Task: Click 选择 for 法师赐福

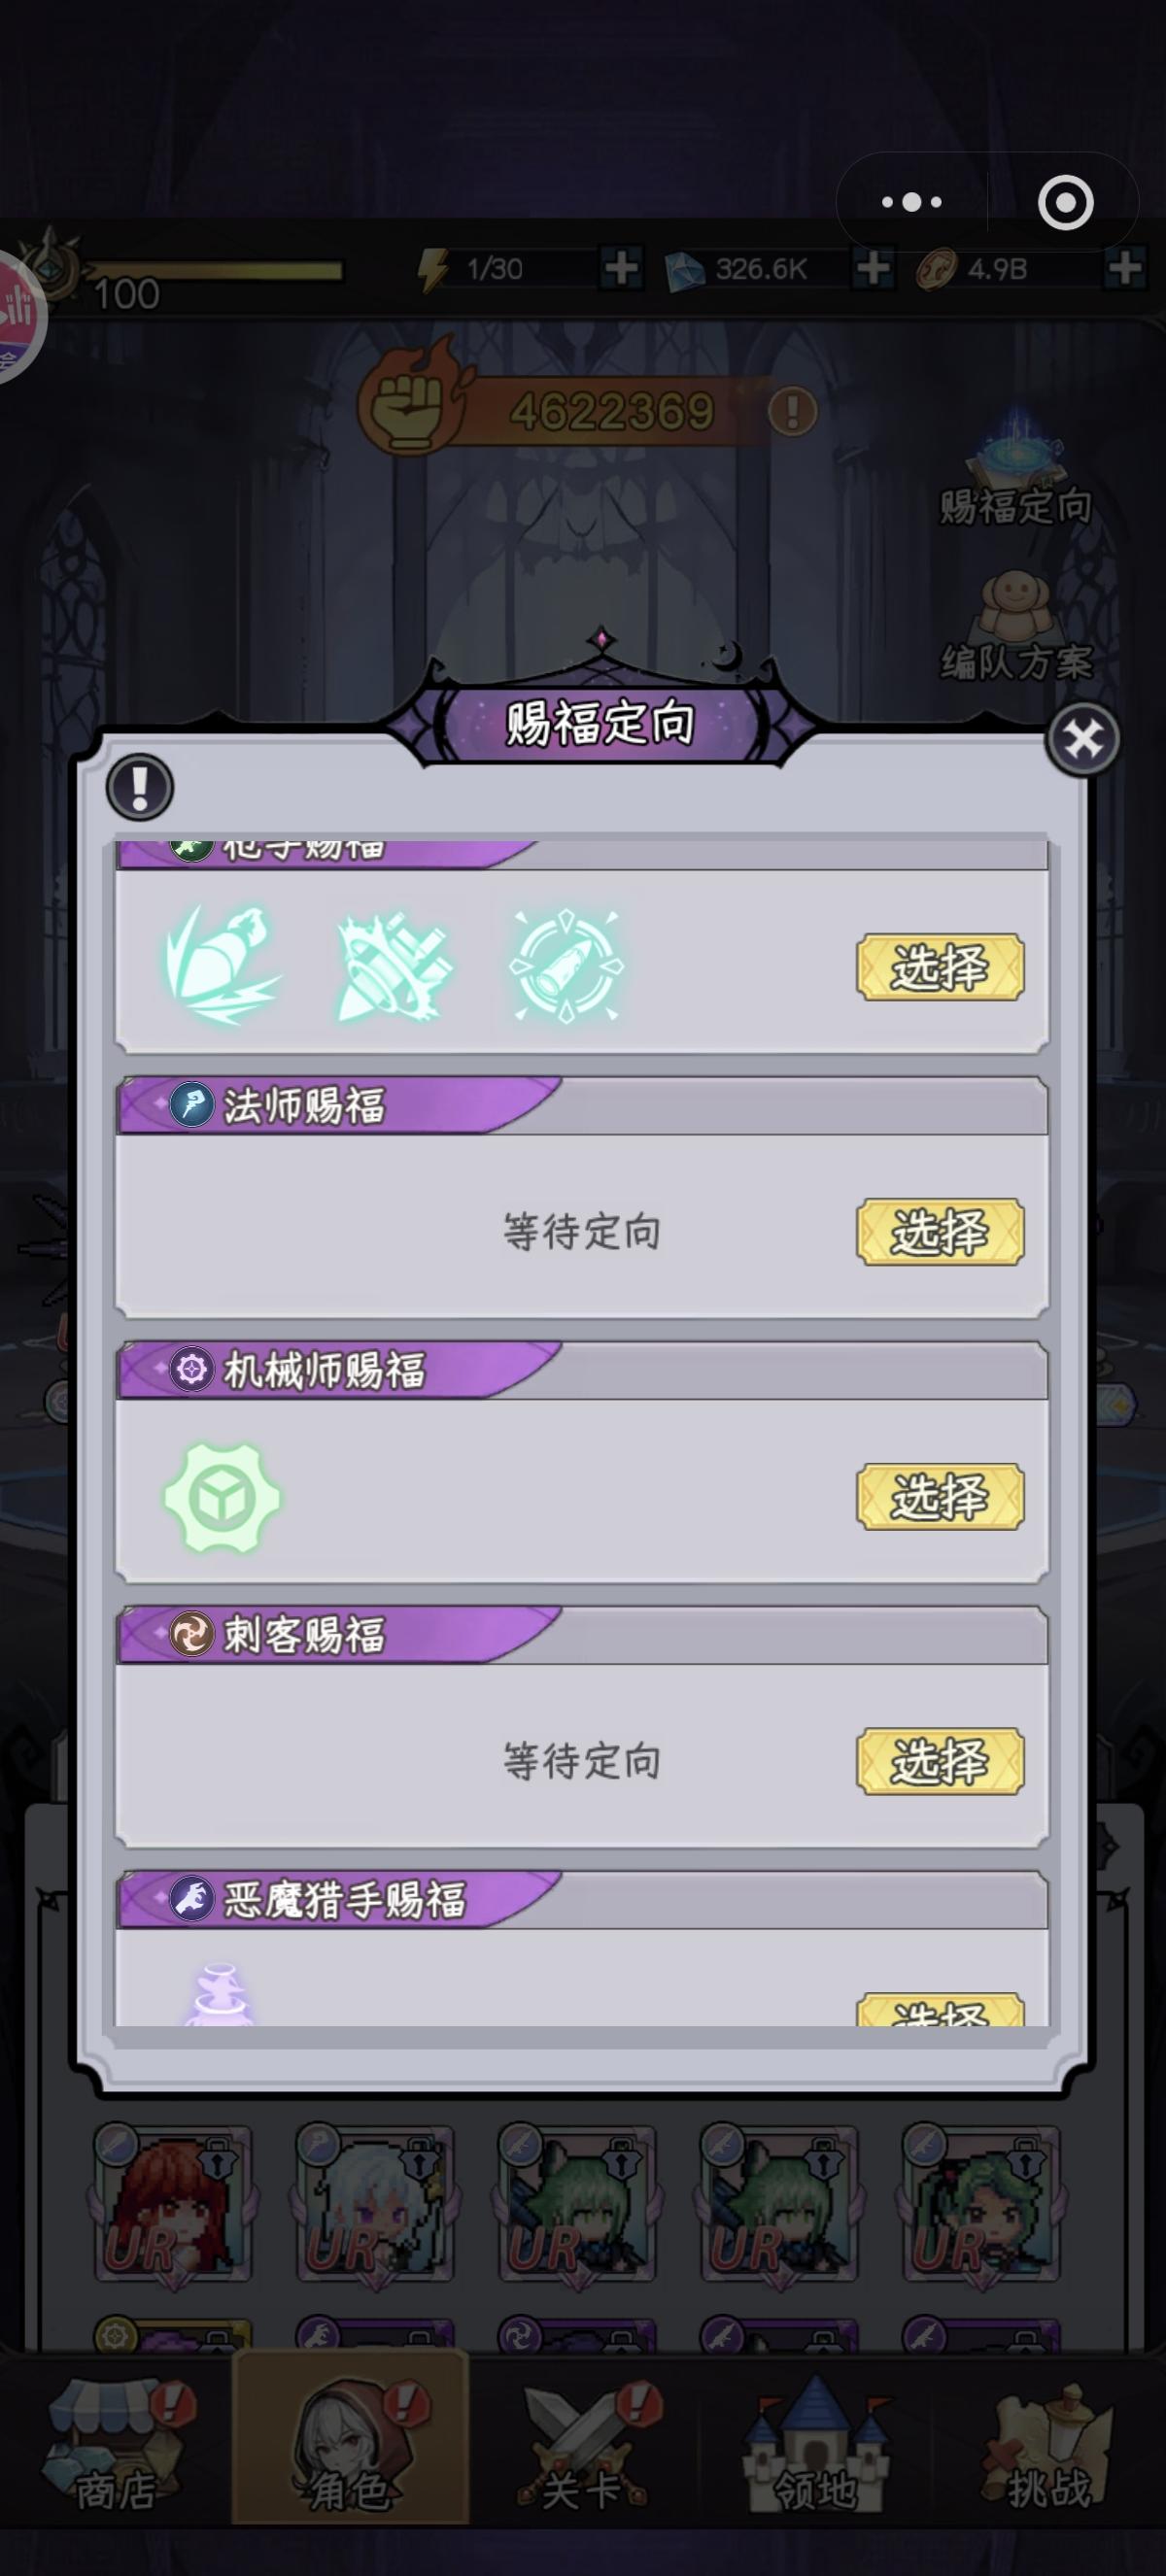Action: tap(940, 1232)
